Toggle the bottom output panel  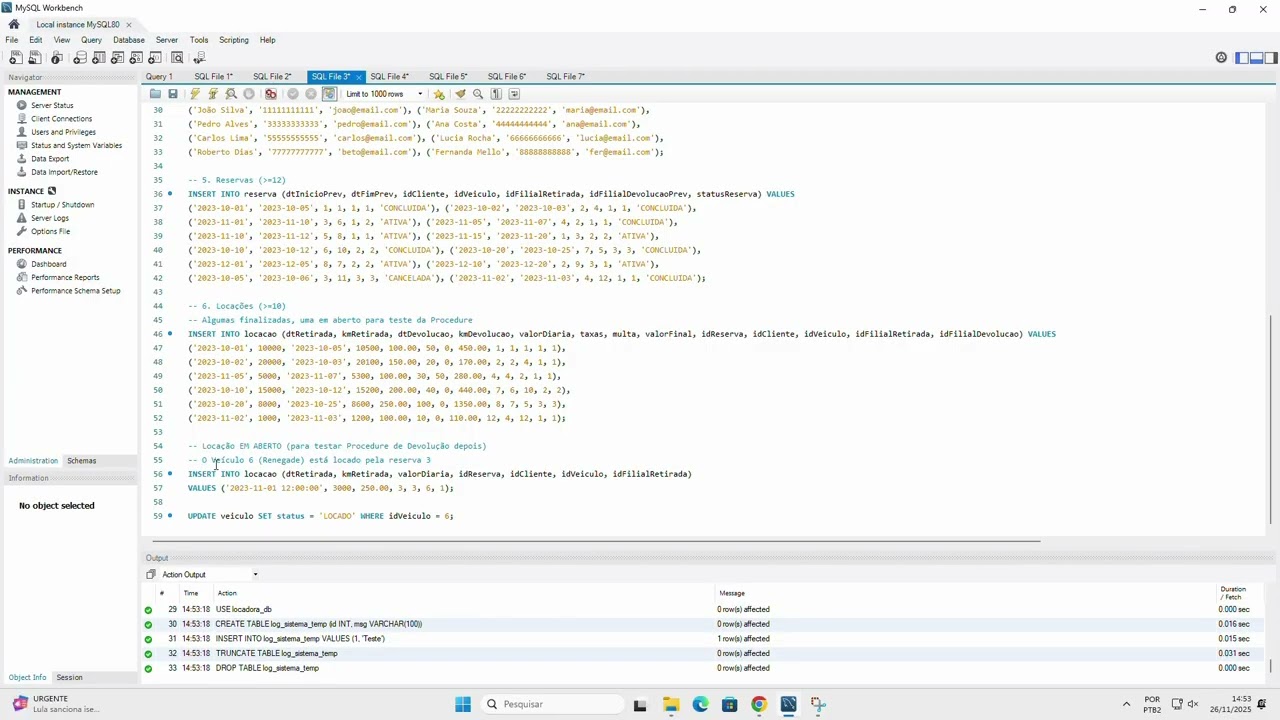[x=1256, y=58]
